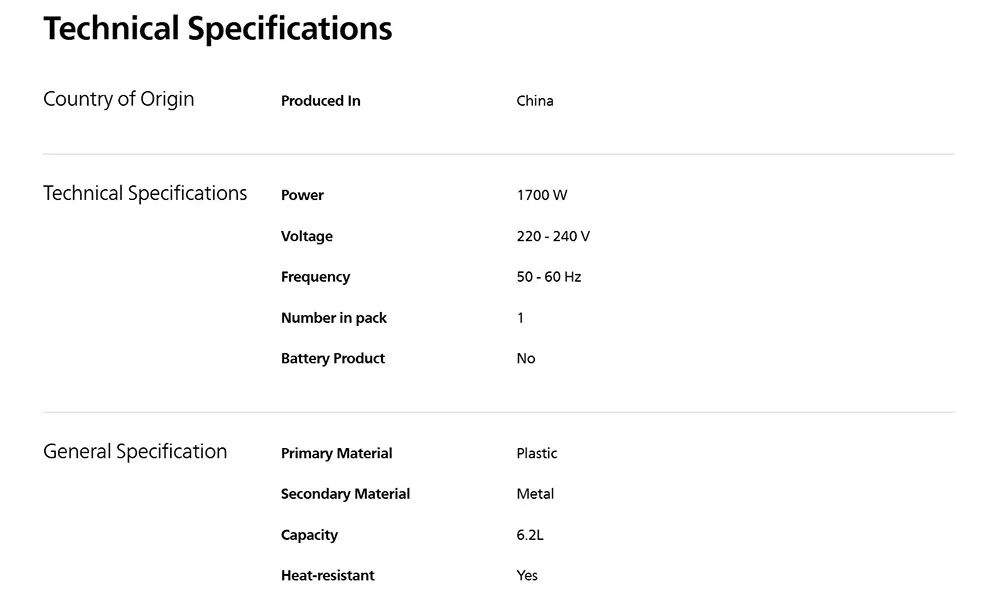Screen dimensions: 995x593
Task: Click the large bold Technical Specifications page heading
Action: pyautogui.click(x=218, y=28)
